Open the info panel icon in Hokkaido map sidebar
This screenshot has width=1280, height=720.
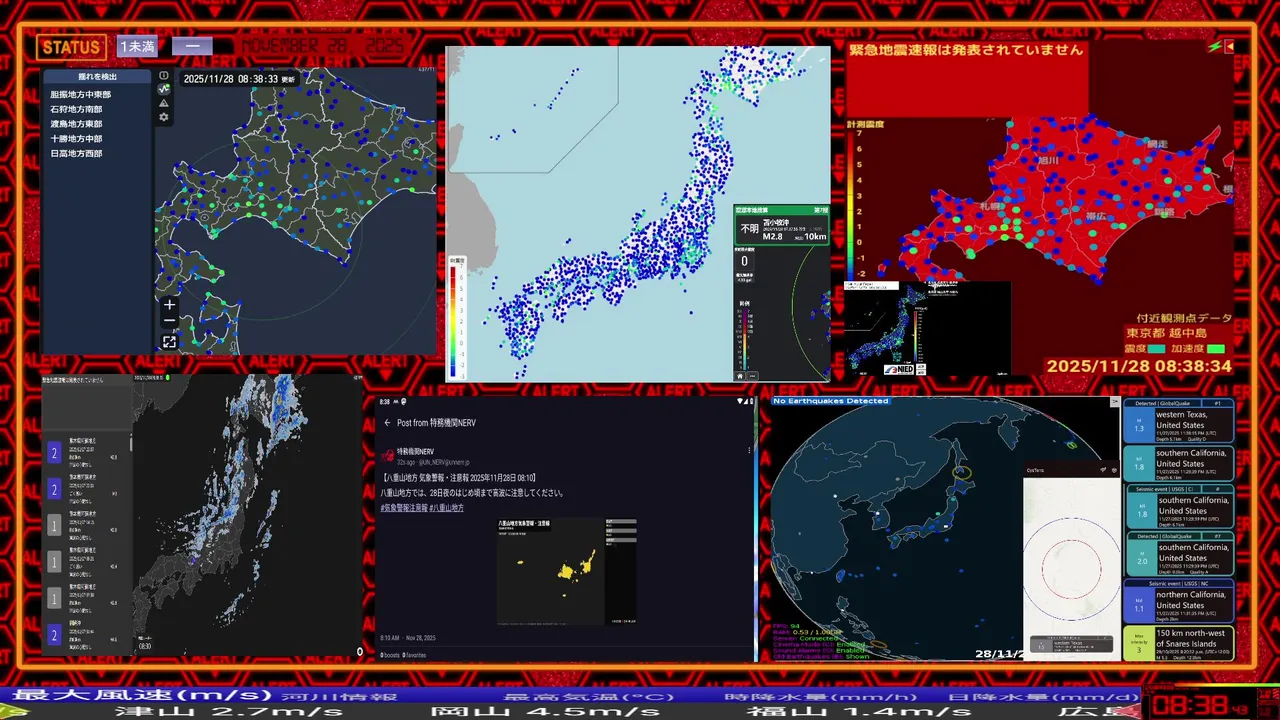click(x=164, y=75)
